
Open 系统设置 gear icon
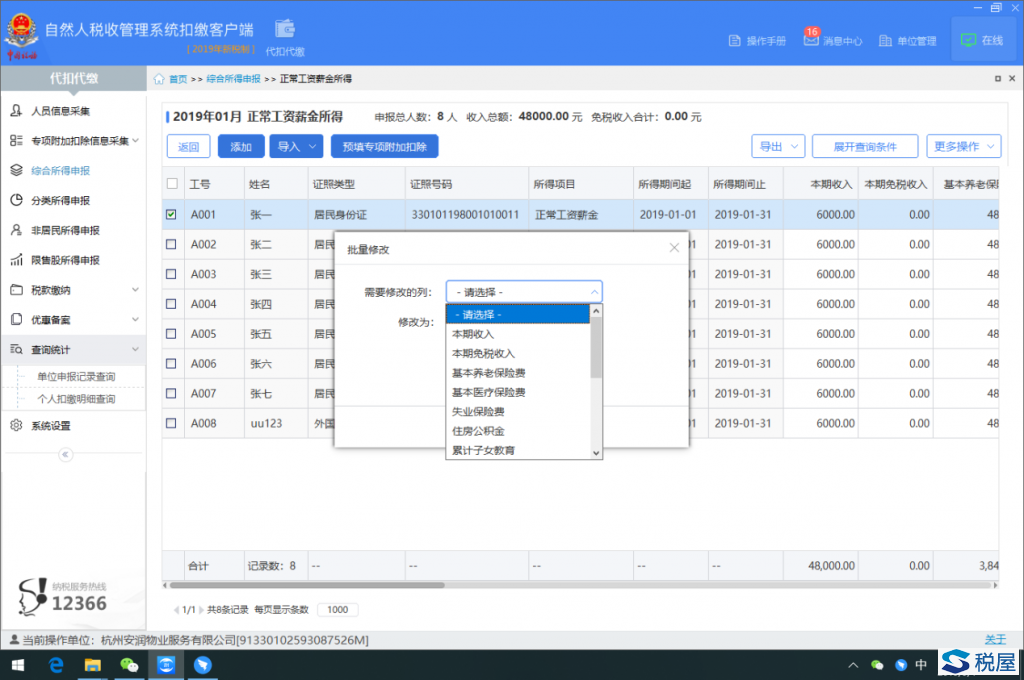point(16,425)
